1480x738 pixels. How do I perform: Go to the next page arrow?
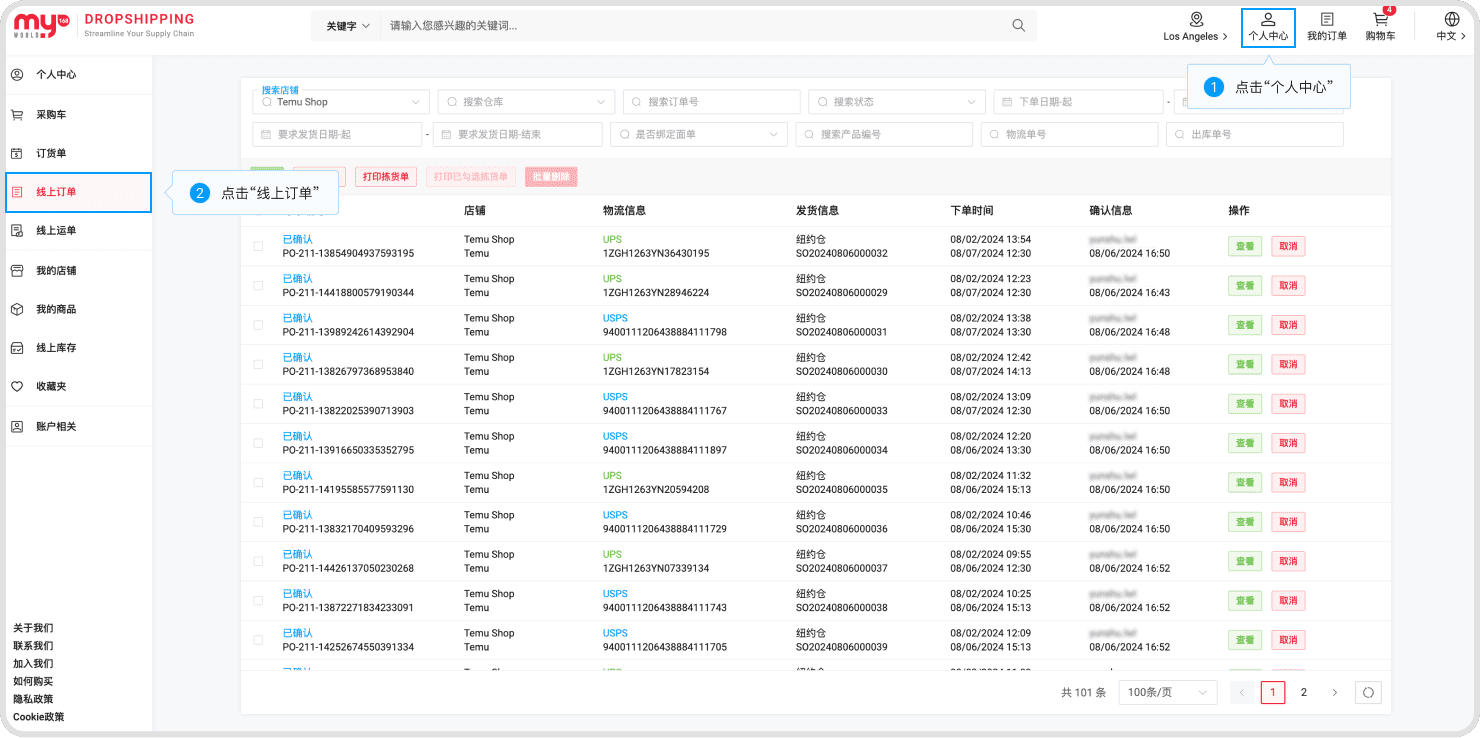tap(1334, 692)
